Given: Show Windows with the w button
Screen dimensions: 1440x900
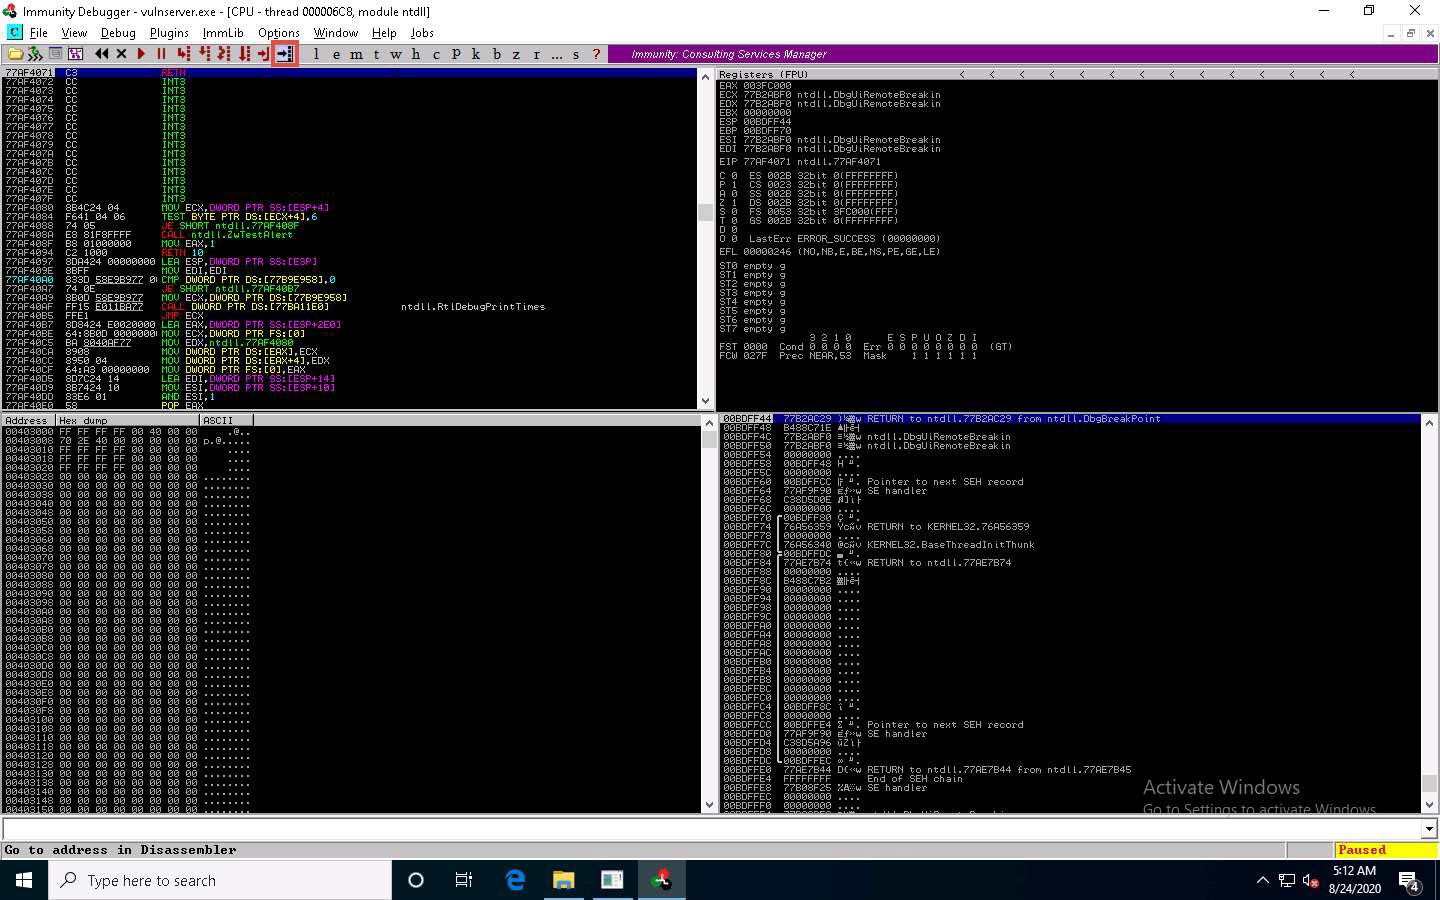Looking at the screenshot, I should (x=396, y=54).
